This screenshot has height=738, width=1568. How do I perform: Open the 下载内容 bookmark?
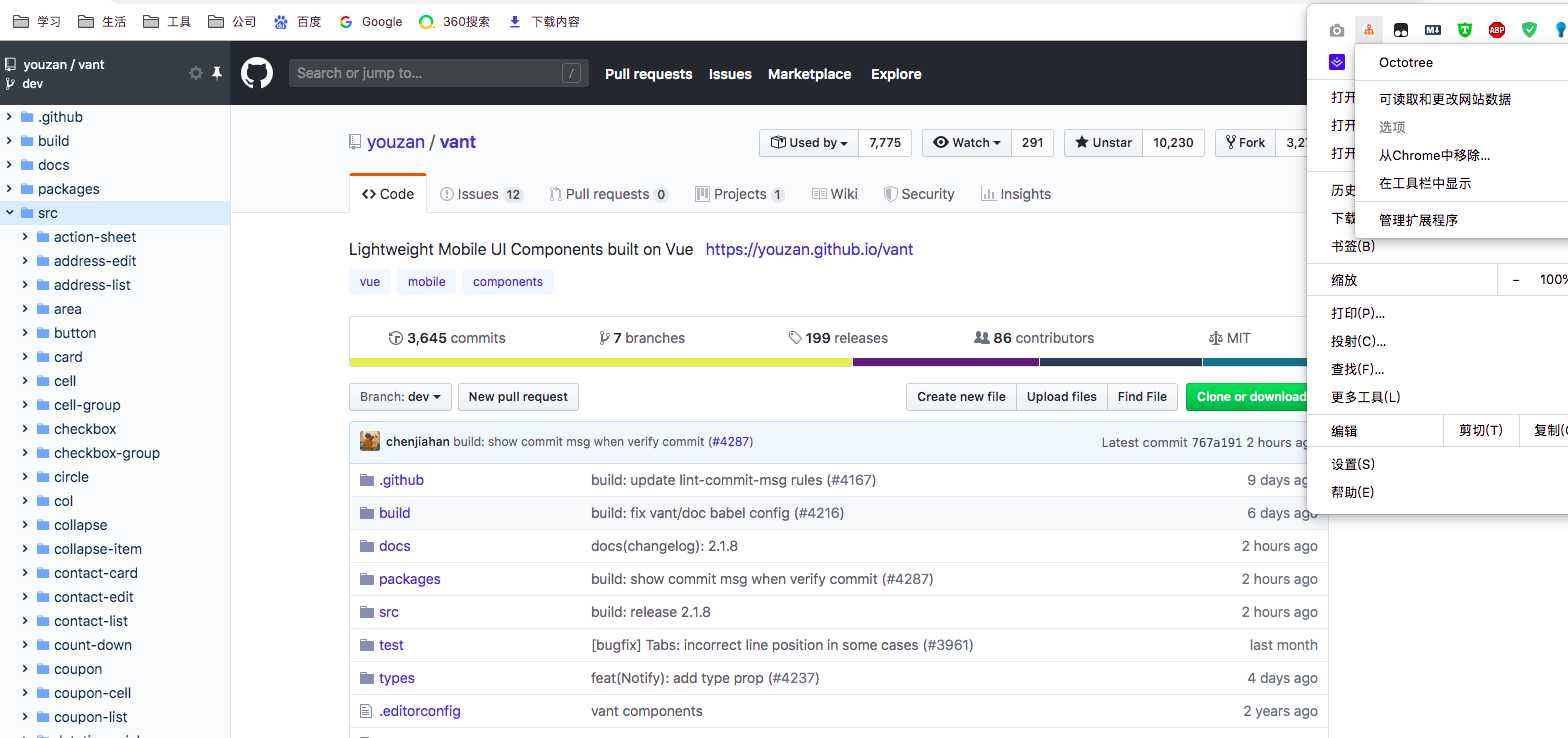click(x=544, y=21)
